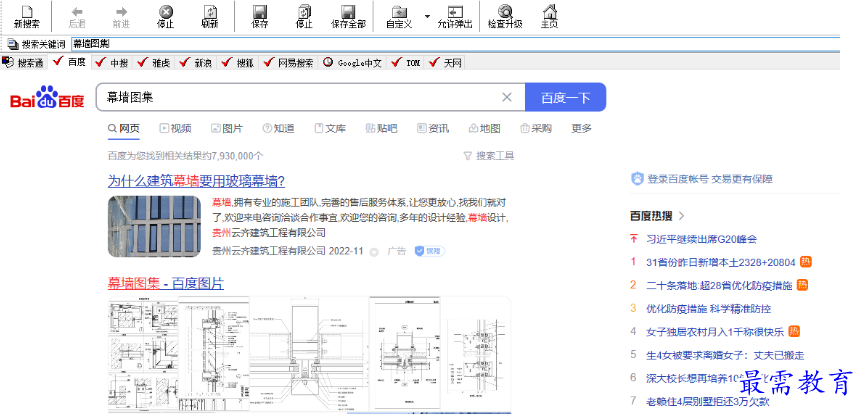Select the 中搜 search engine tab

(x=111, y=63)
